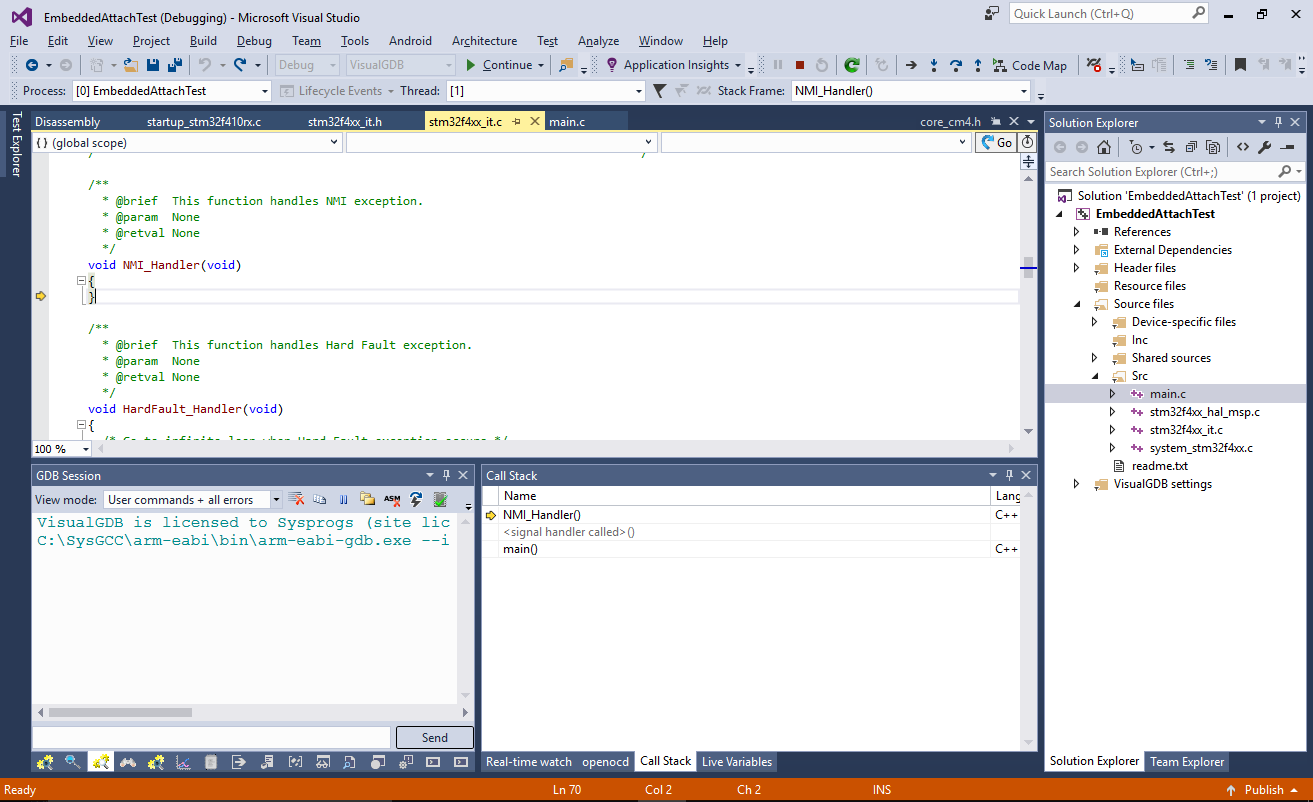
Task: Toggle the pin on stm32f4xx_it.c tab
Action: click(x=517, y=121)
